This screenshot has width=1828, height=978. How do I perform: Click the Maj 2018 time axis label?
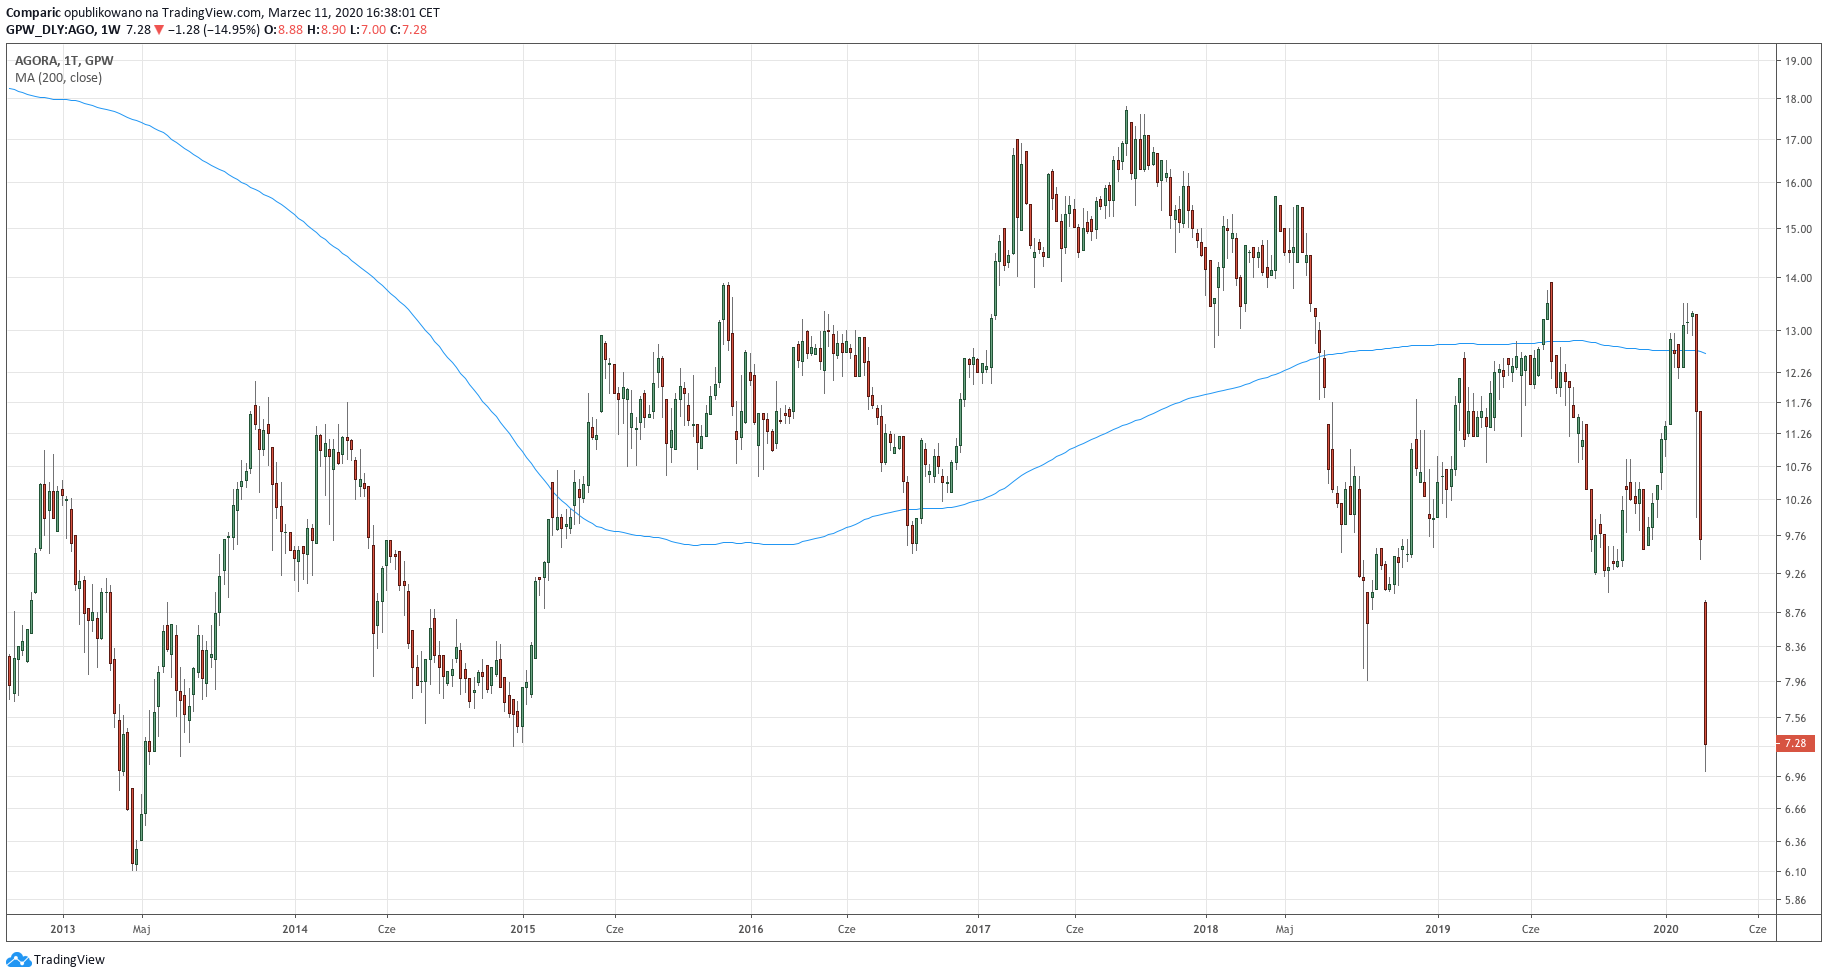click(1285, 929)
